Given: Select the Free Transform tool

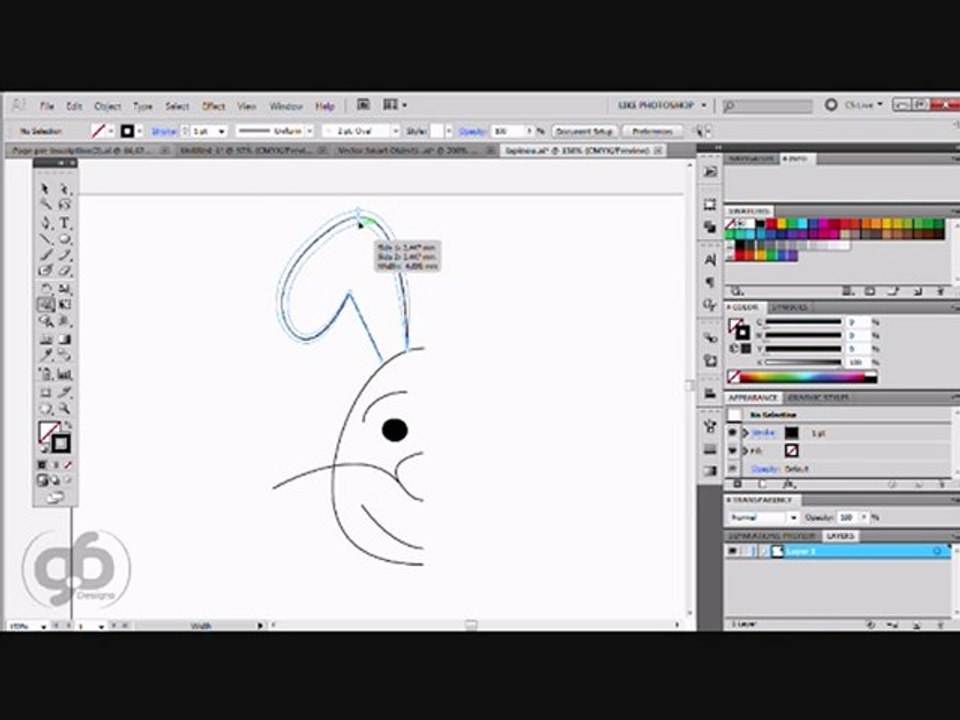Looking at the screenshot, I should [64, 304].
